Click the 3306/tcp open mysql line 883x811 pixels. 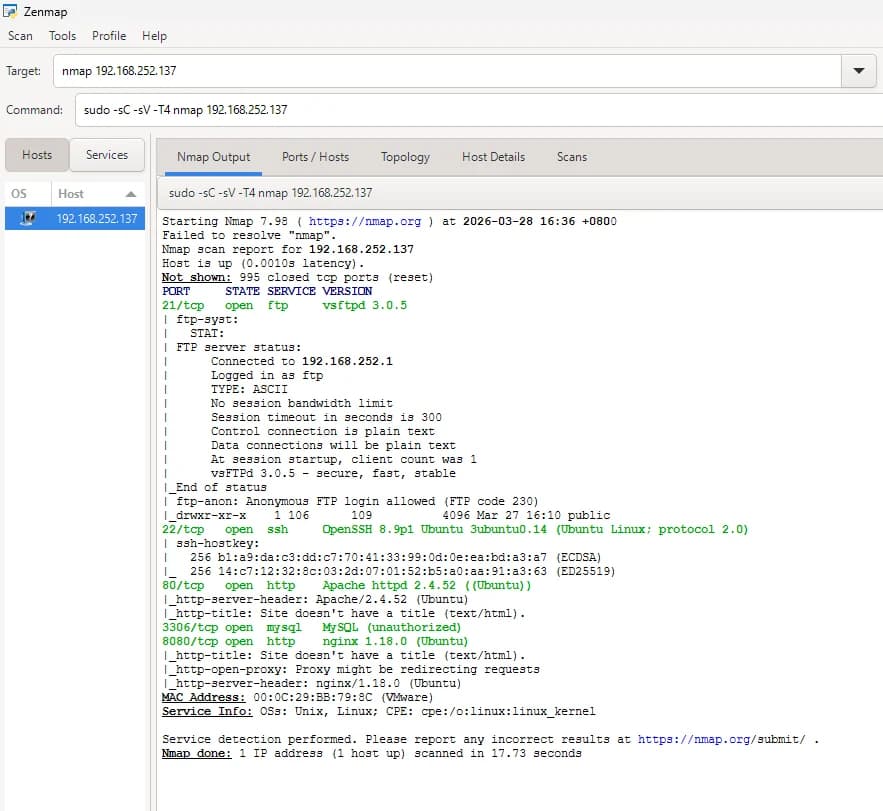(x=311, y=627)
